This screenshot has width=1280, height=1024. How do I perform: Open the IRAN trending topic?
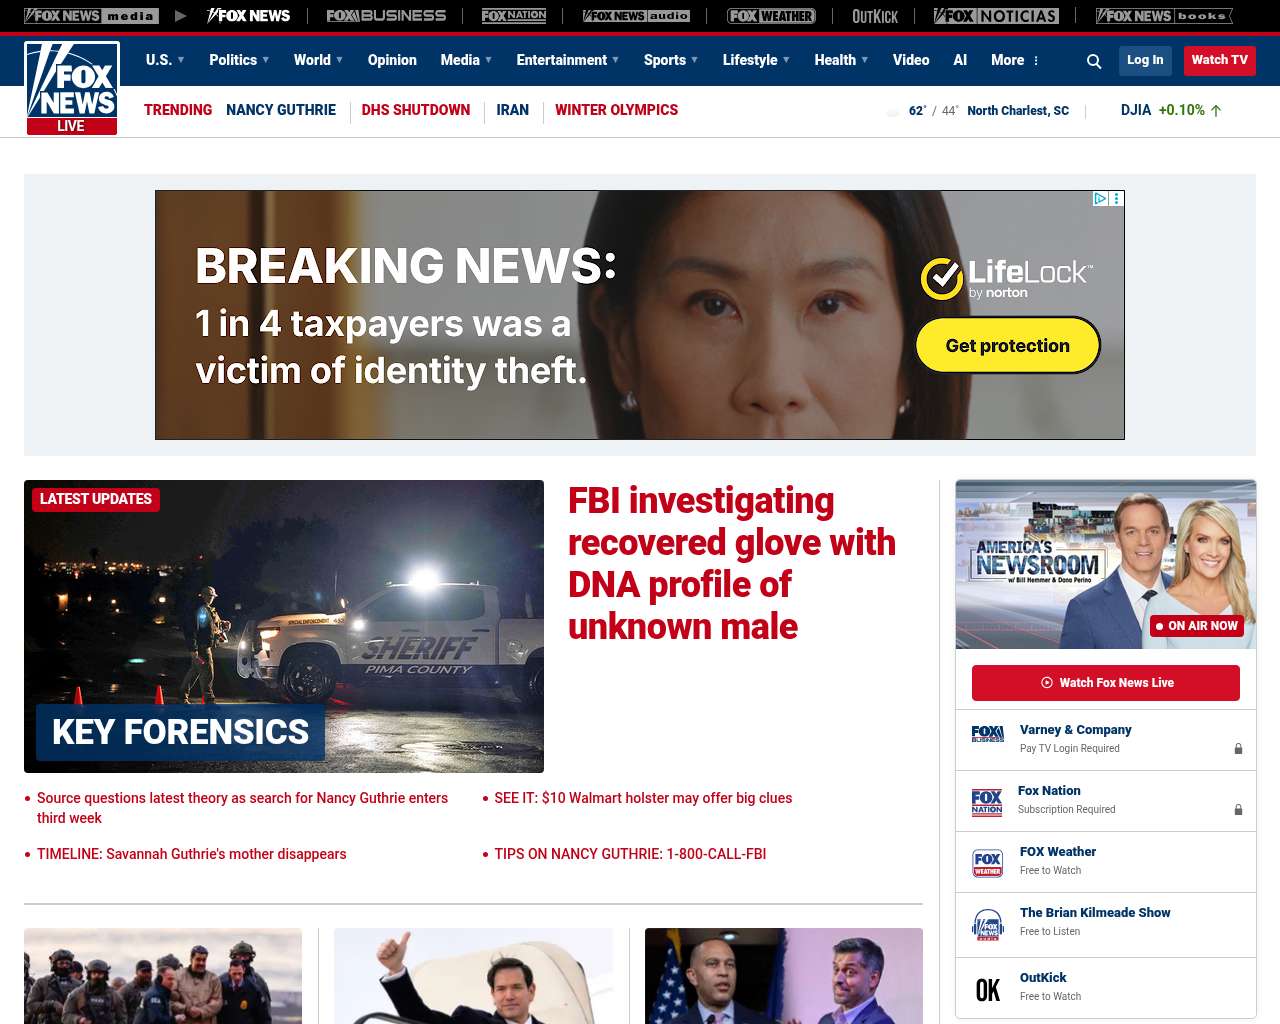pyautogui.click(x=513, y=110)
